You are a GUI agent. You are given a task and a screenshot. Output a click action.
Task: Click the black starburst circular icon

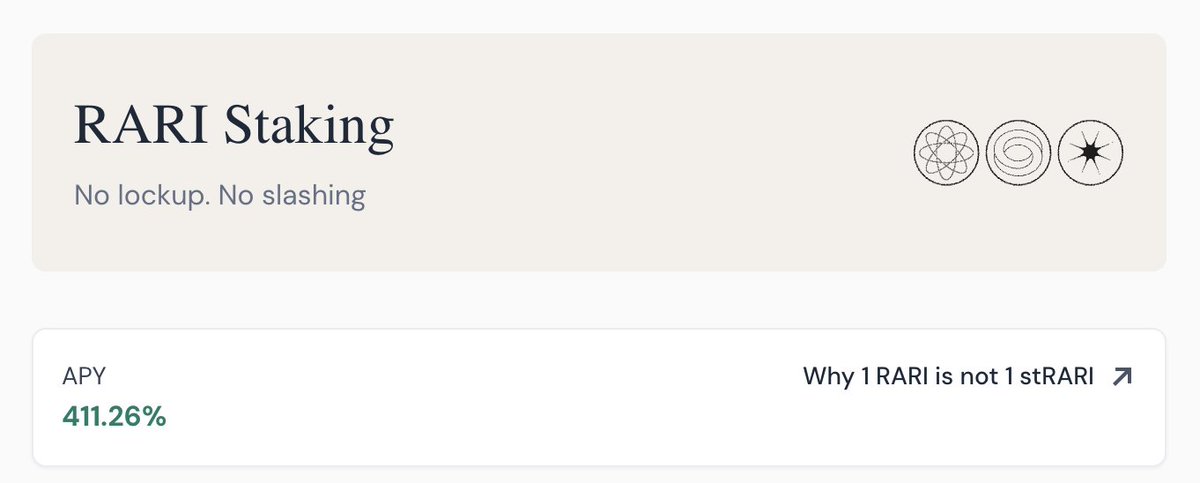click(x=1090, y=152)
